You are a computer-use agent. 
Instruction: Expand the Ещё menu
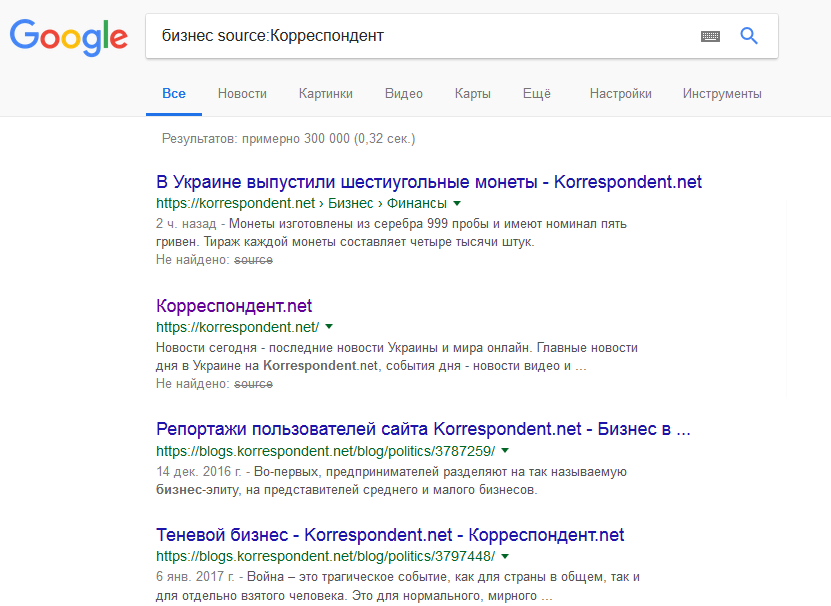[536, 94]
